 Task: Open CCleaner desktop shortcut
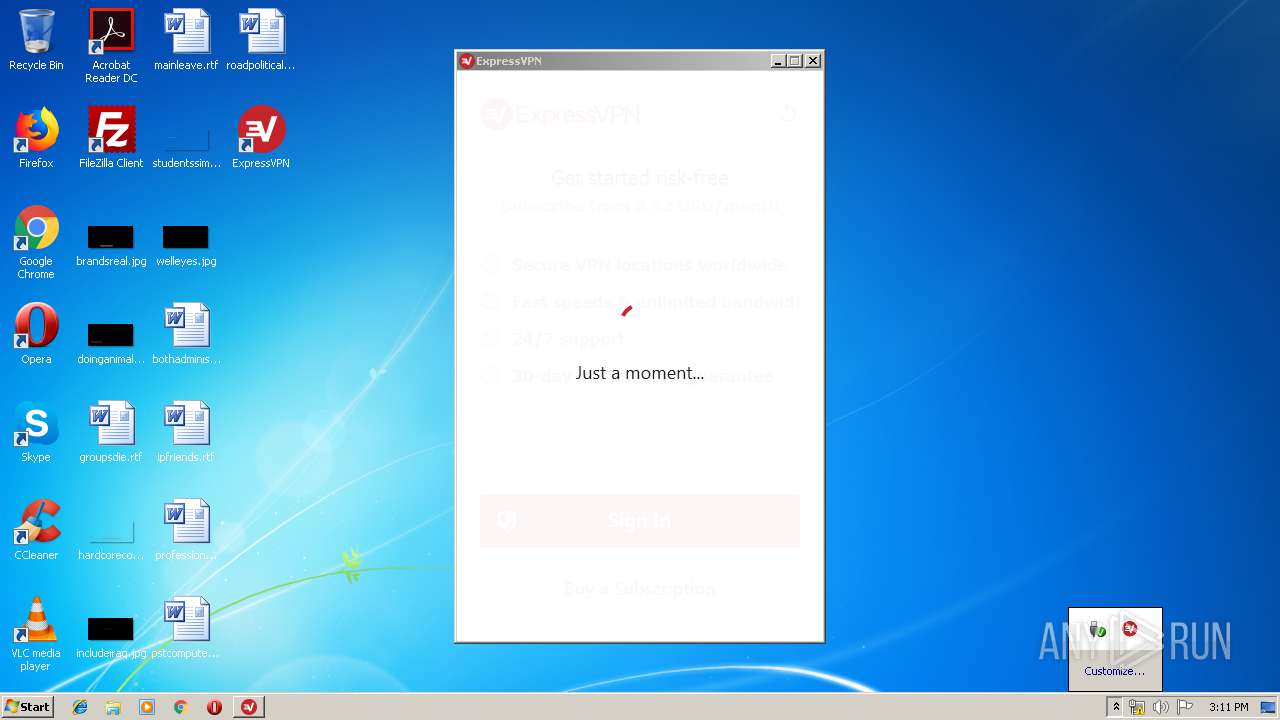[36, 530]
